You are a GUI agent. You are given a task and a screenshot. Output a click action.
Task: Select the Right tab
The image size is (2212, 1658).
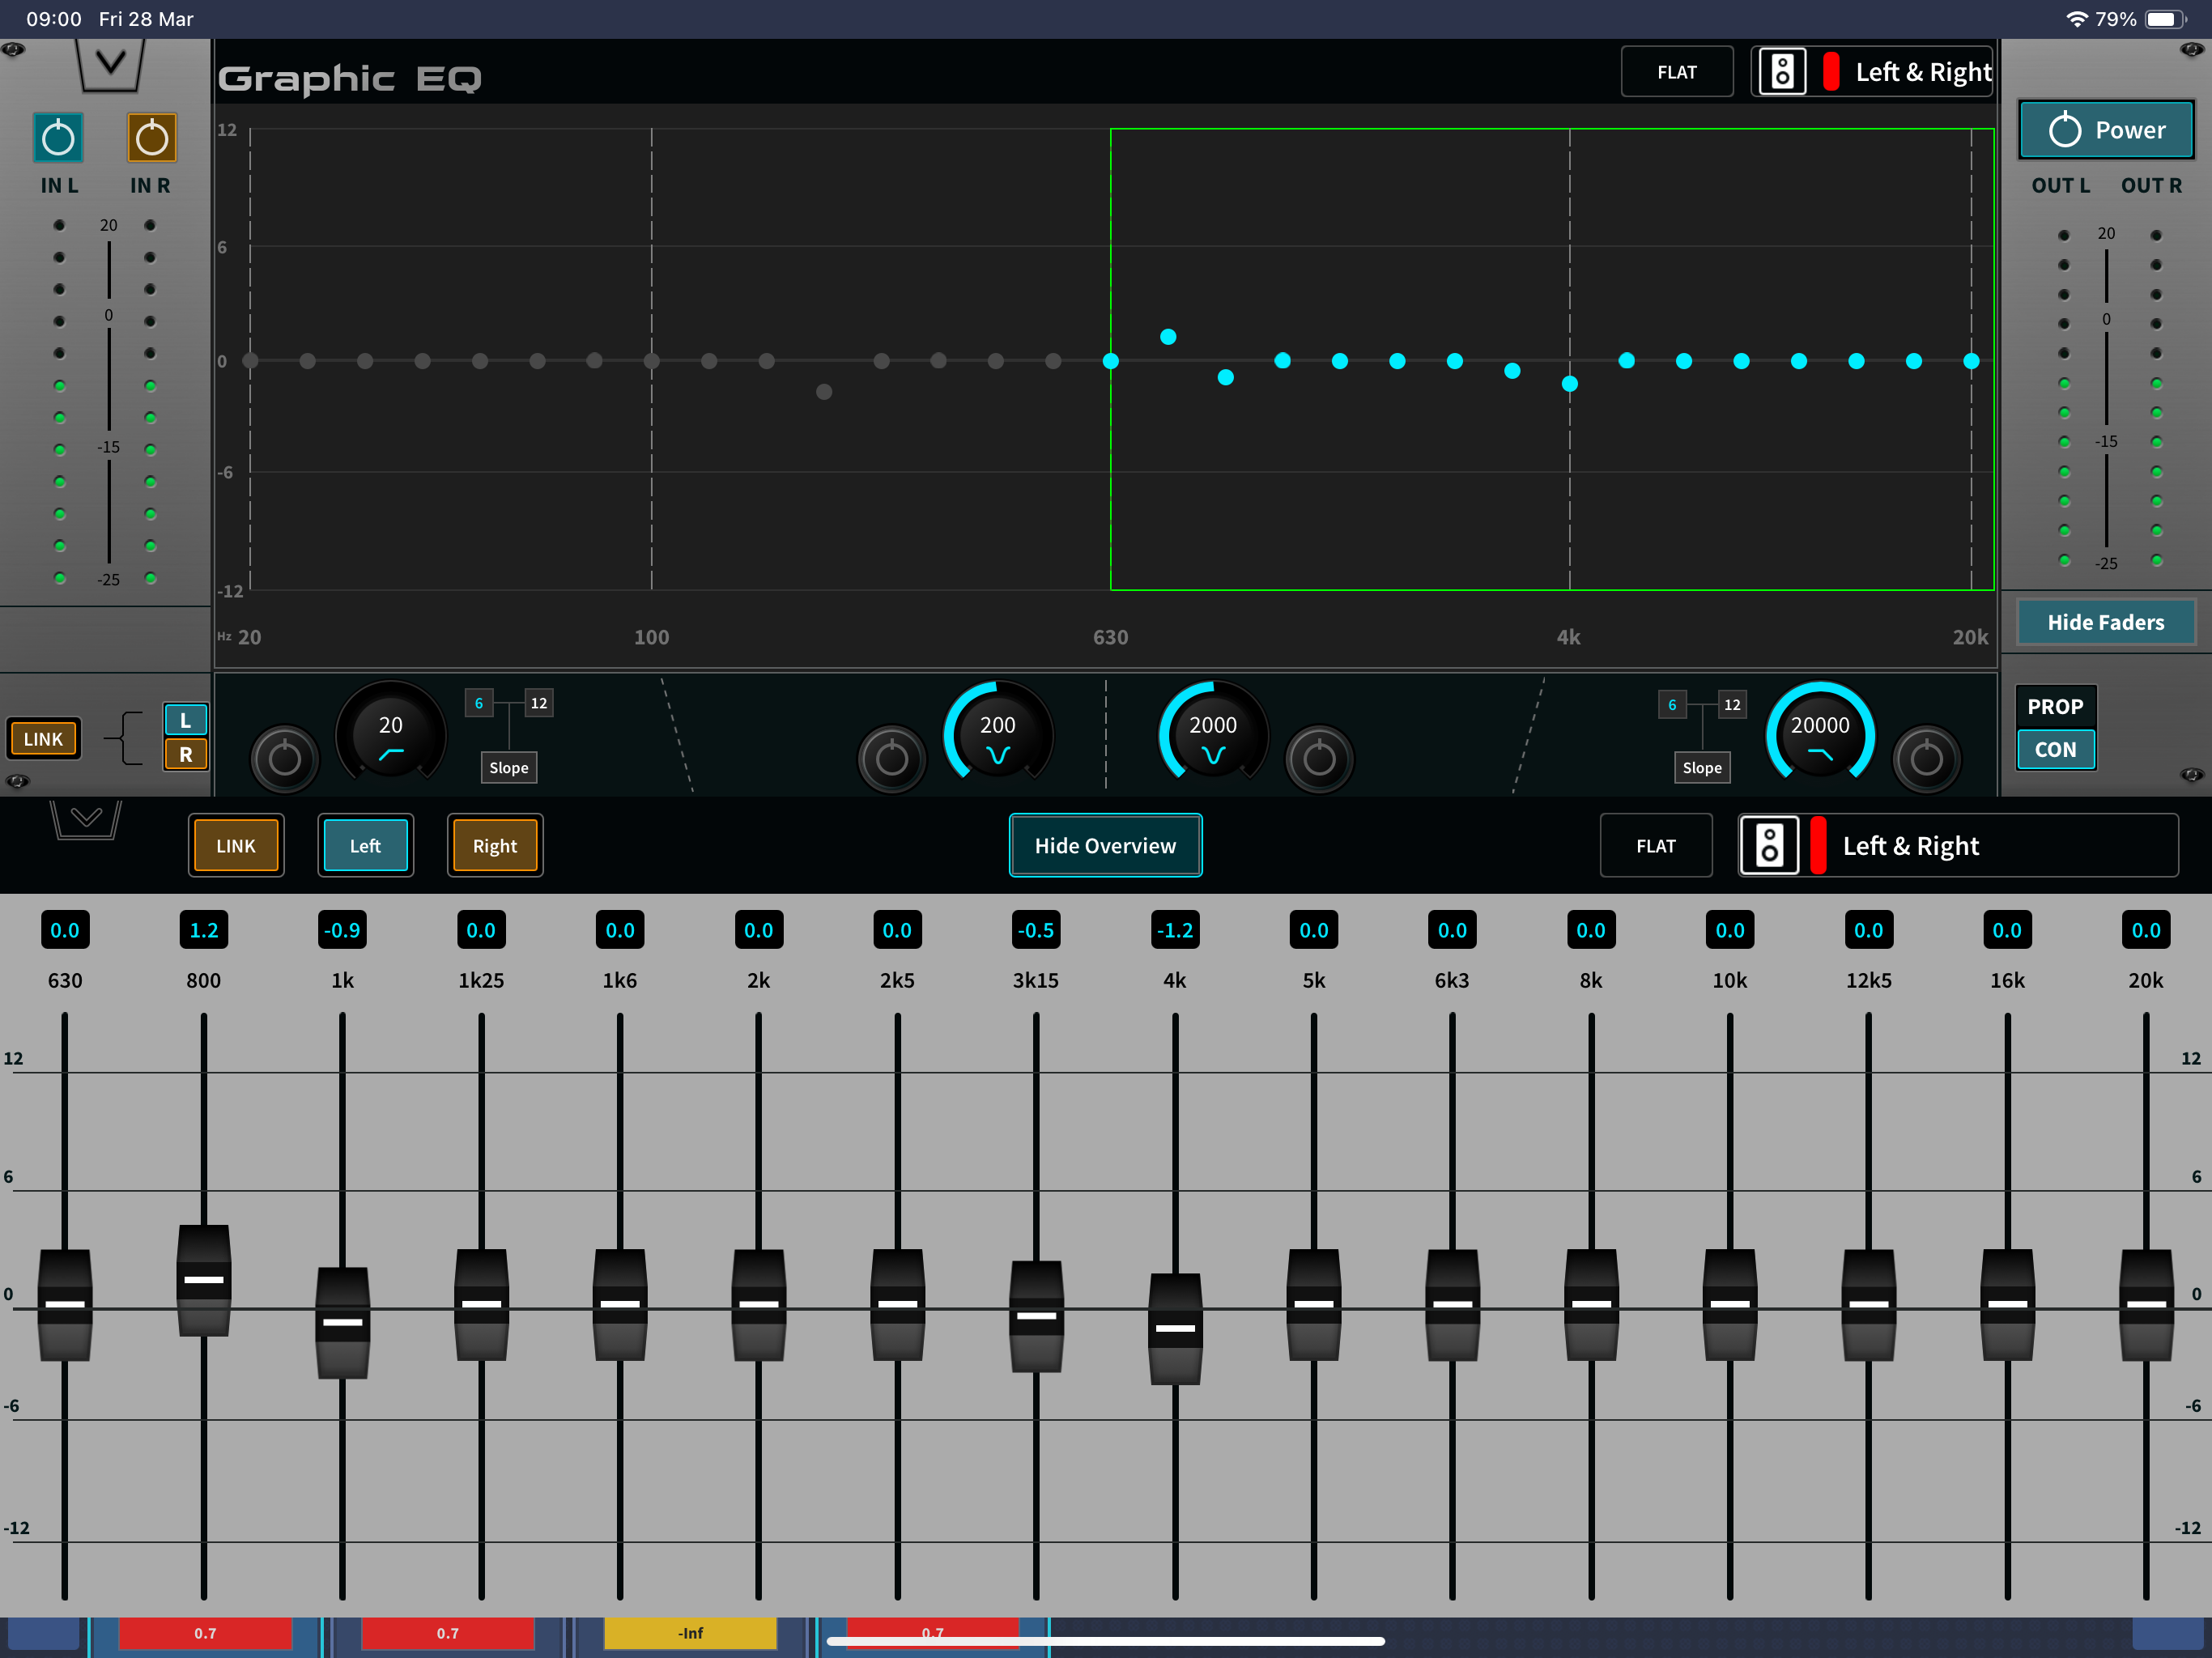(495, 846)
